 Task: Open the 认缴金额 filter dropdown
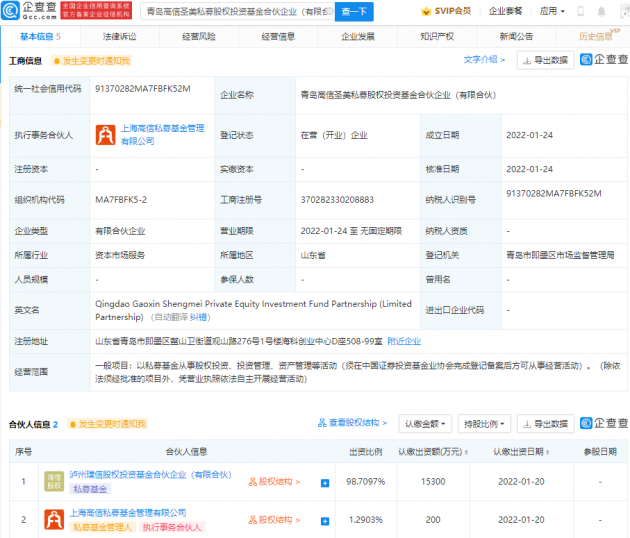[425, 424]
